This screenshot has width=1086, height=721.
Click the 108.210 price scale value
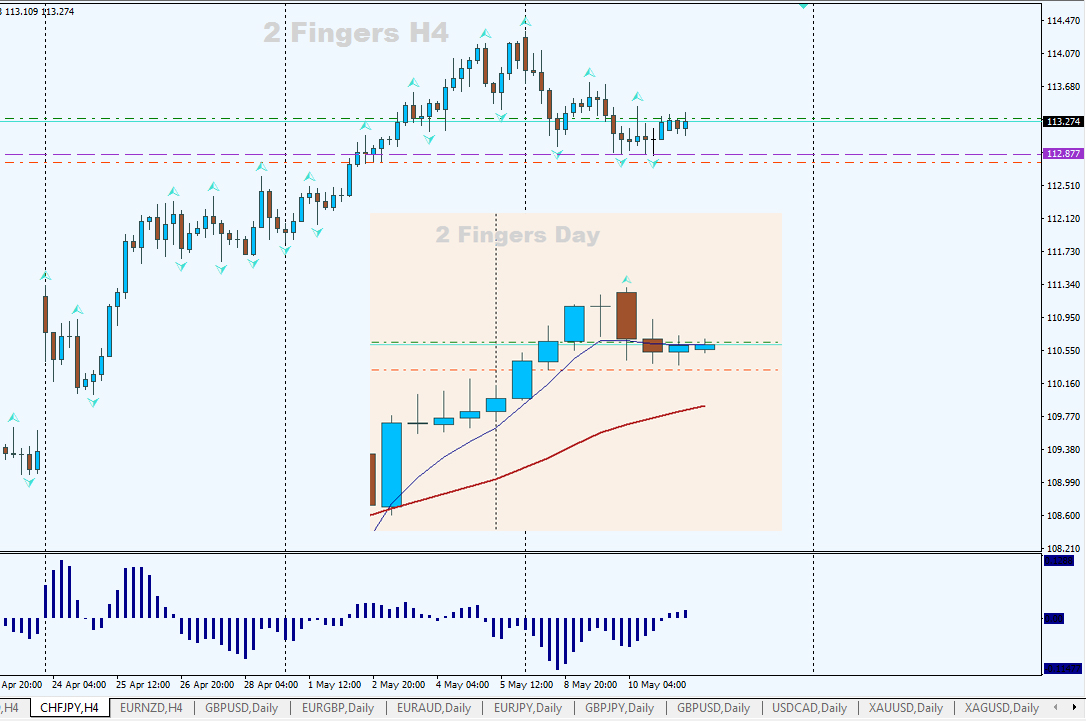(1063, 549)
